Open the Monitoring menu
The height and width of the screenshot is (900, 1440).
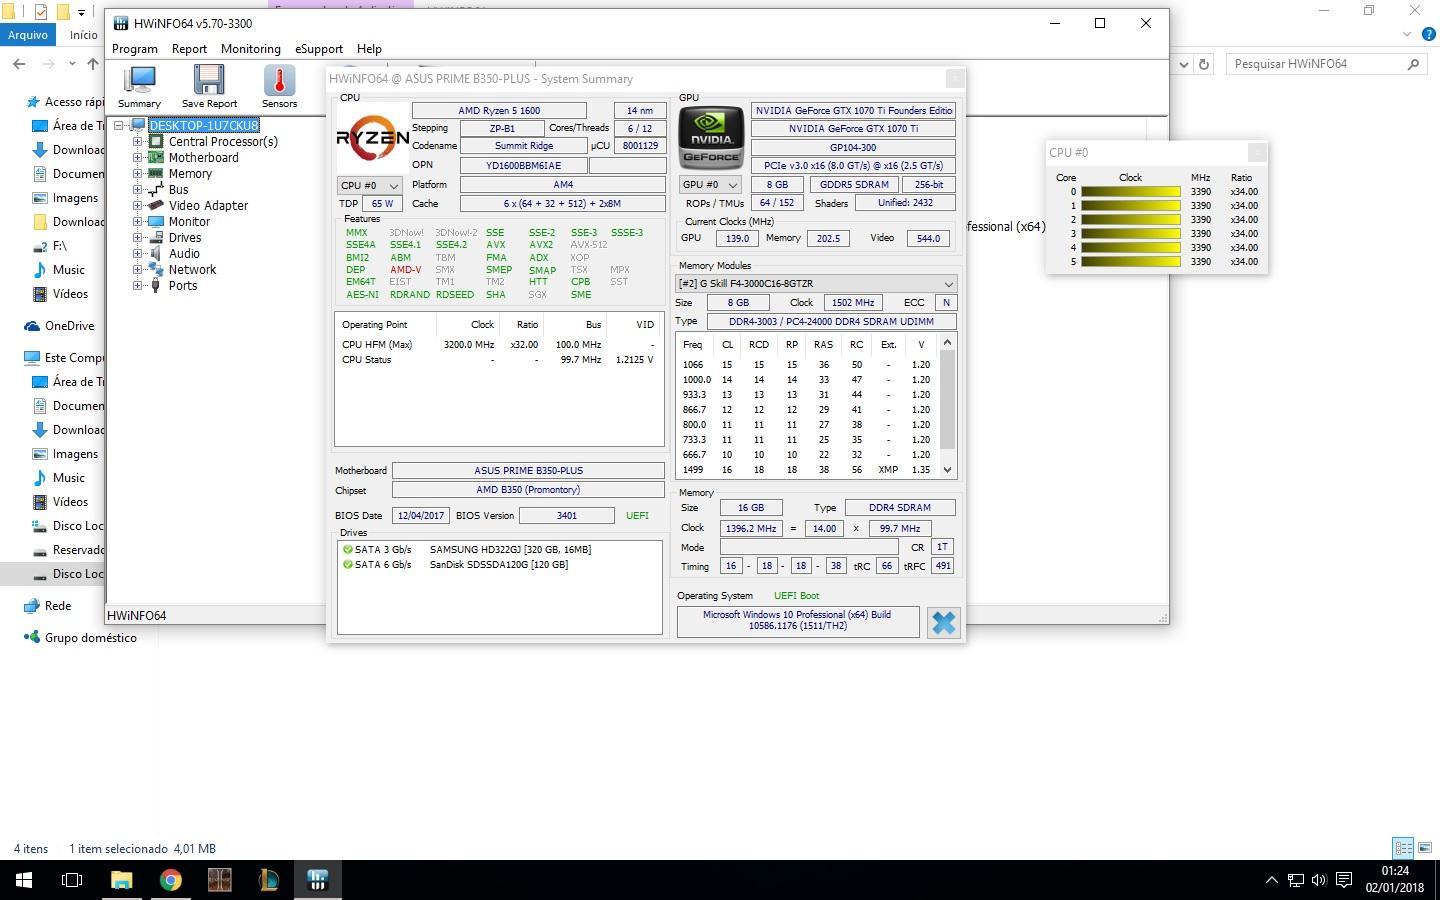point(250,48)
